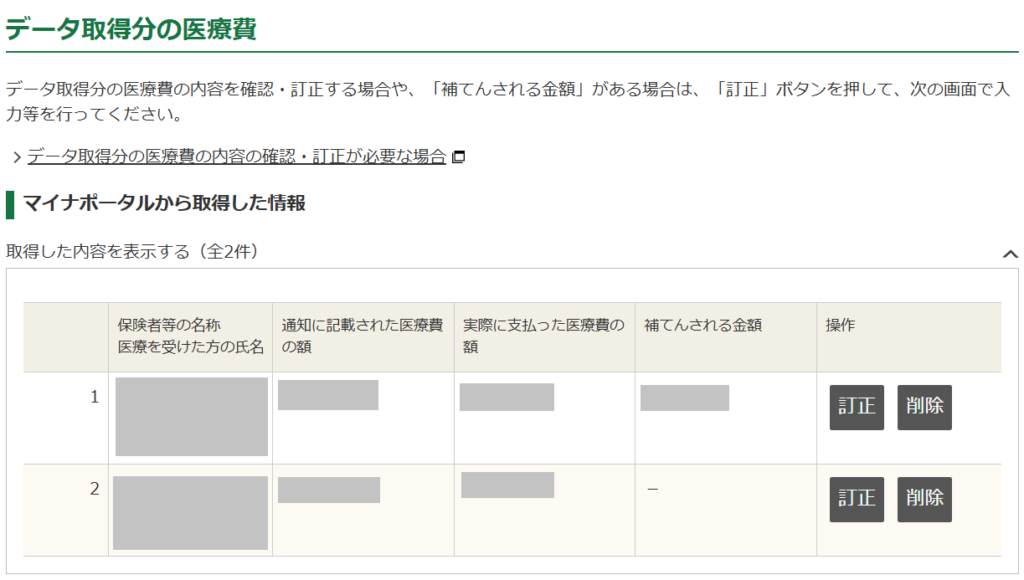Click the マイナポータルから取得した情報 section heading
This screenshot has width=1024, height=580.
coord(163,204)
